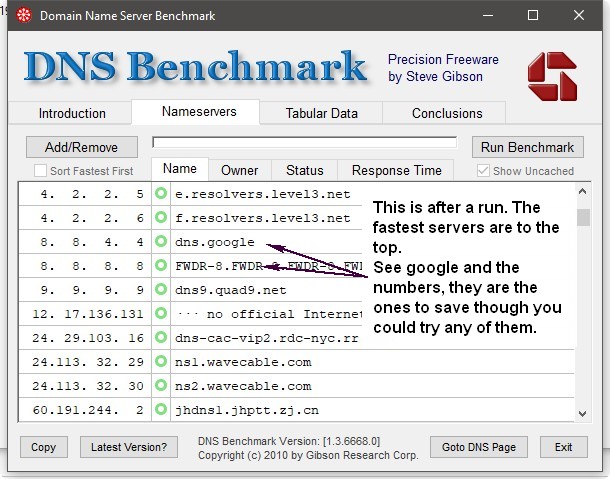Open the Tabular Data tab

(x=321, y=113)
